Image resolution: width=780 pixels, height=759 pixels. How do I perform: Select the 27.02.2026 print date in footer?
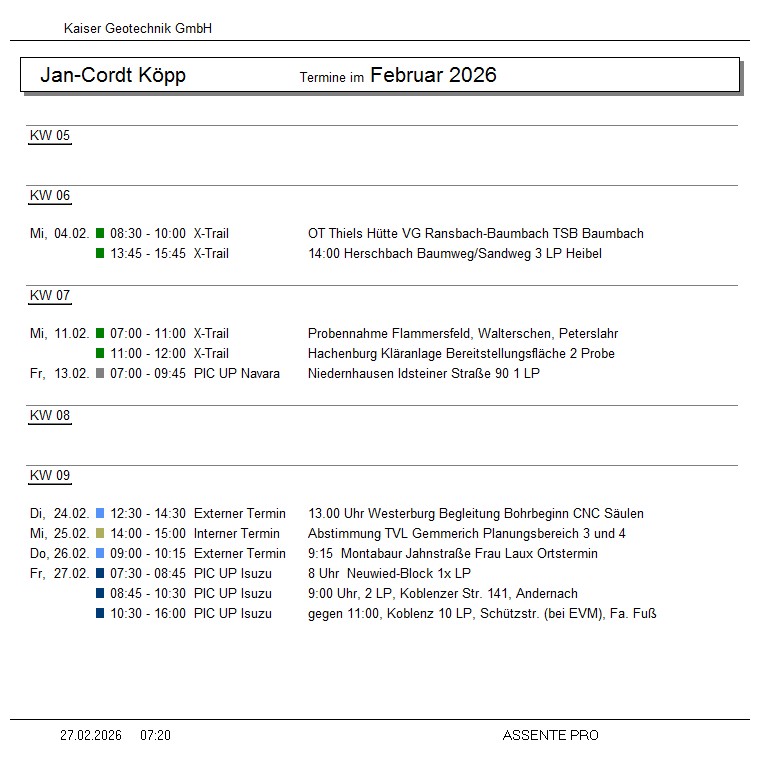[91, 736]
